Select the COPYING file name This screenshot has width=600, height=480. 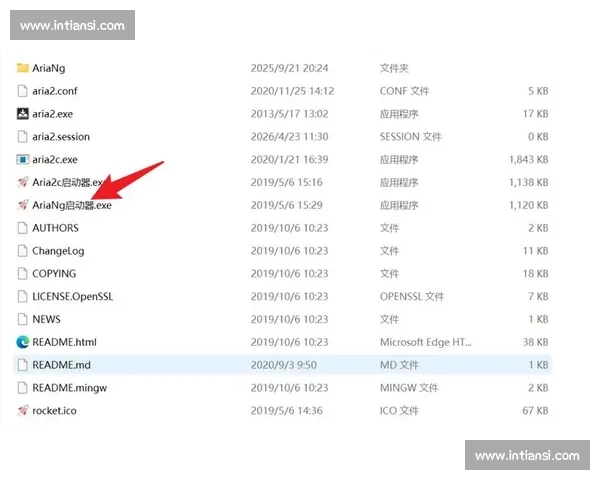pos(54,274)
